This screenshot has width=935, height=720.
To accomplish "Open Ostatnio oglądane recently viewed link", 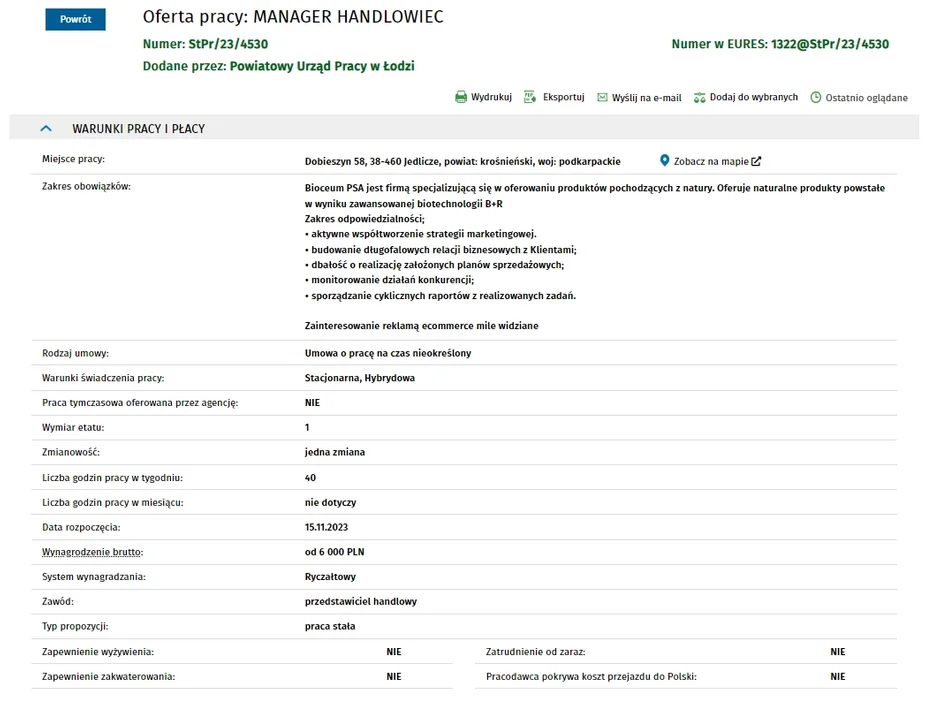I will coord(866,98).
